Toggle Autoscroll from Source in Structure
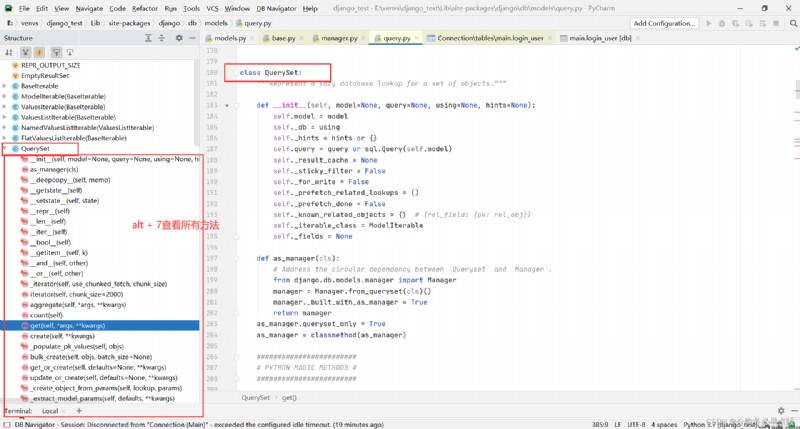This screenshot has width=800, height=429. pyautogui.click(x=70, y=52)
